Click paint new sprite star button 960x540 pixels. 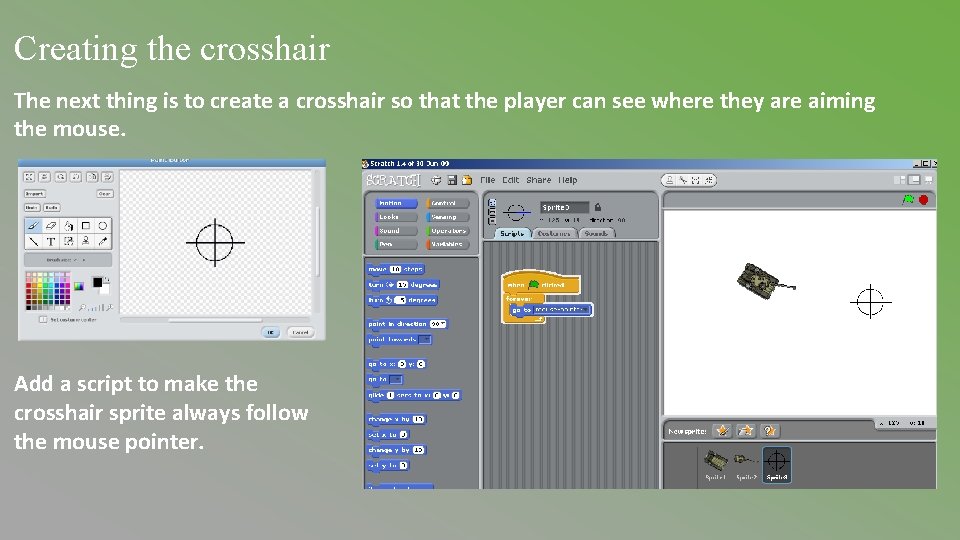tap(722, 431)
